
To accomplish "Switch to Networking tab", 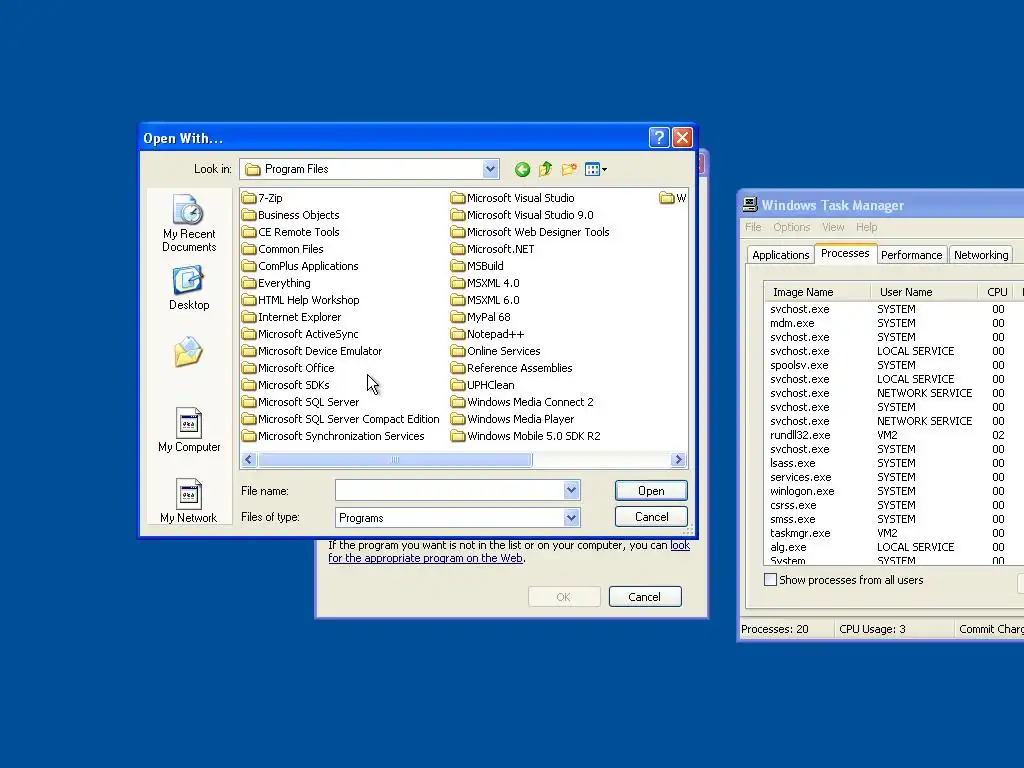I will pos(981,255).
